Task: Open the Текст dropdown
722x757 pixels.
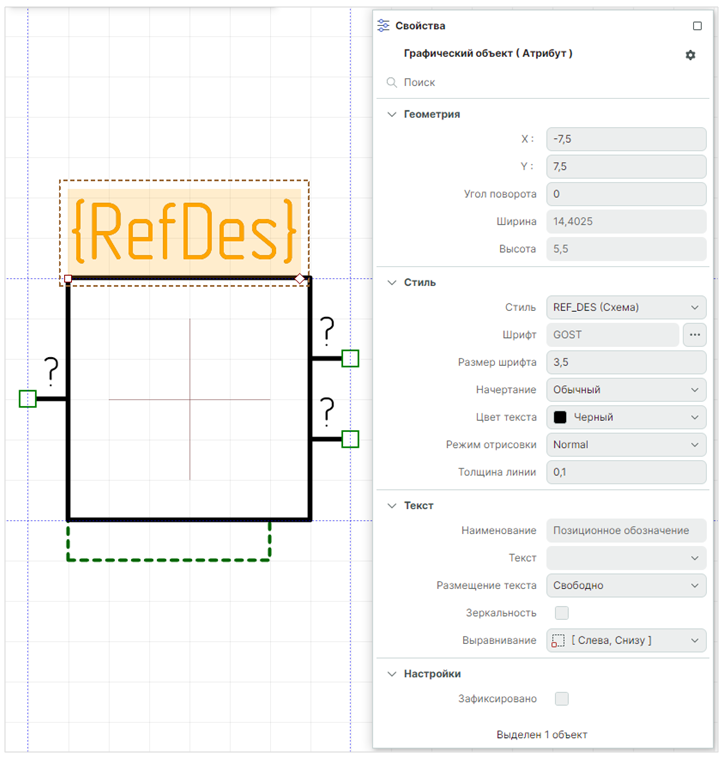Action: click(x=626, y=558)
